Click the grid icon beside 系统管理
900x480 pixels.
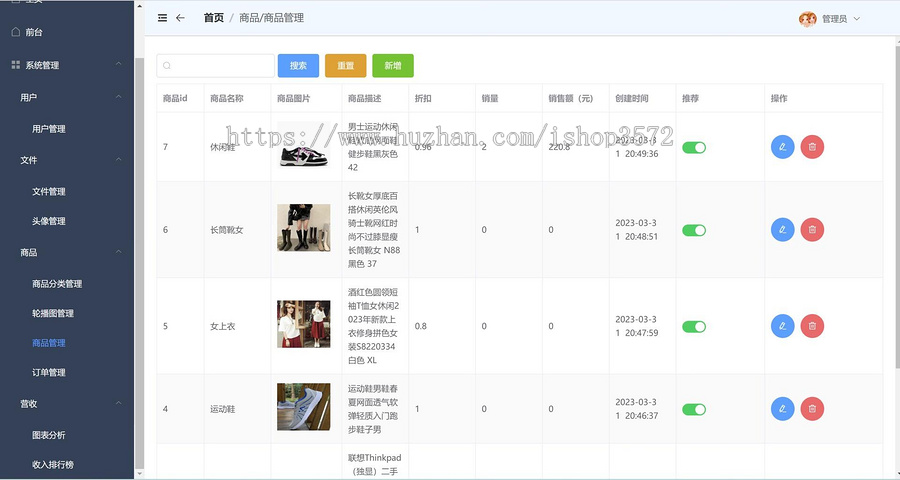tap(15, 65)
